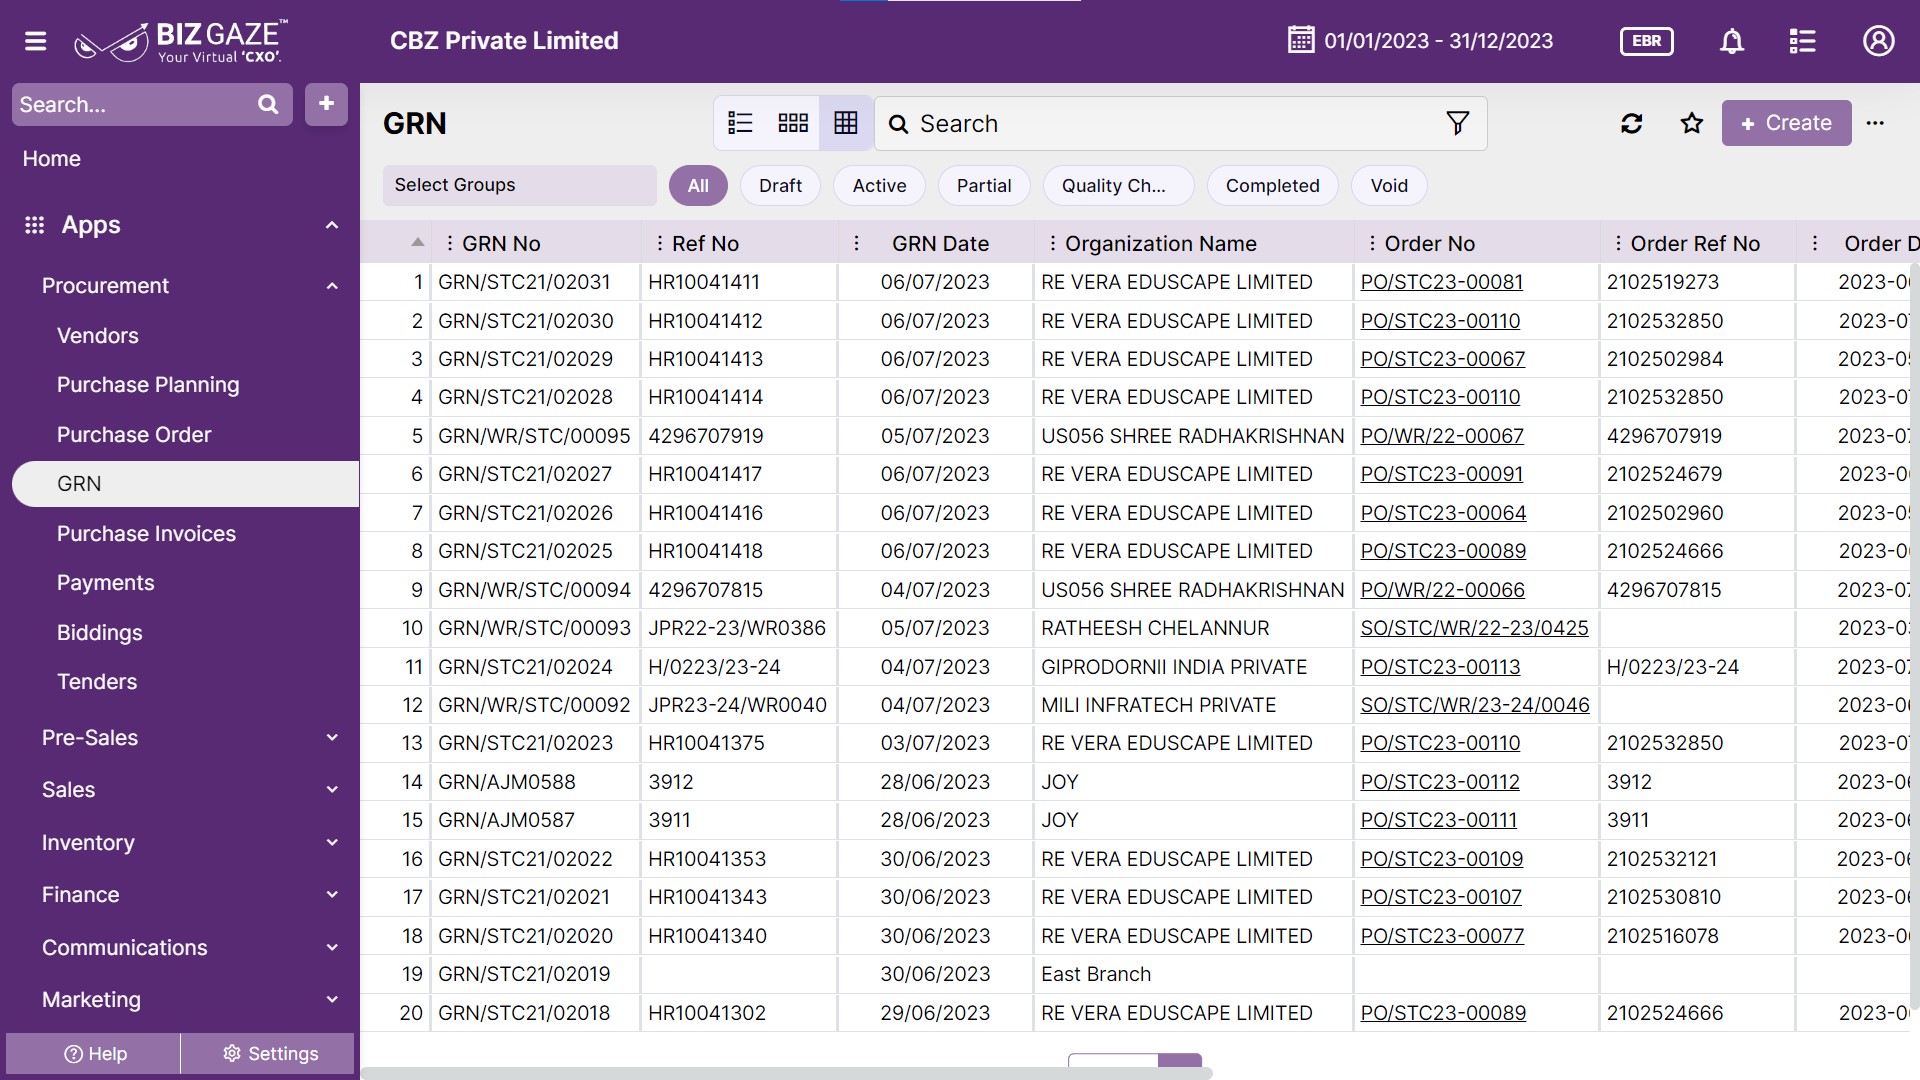Viewport: 1920px width, 1080px height.
Task: Open Payments in sidebar
Action: pos(105,583)
